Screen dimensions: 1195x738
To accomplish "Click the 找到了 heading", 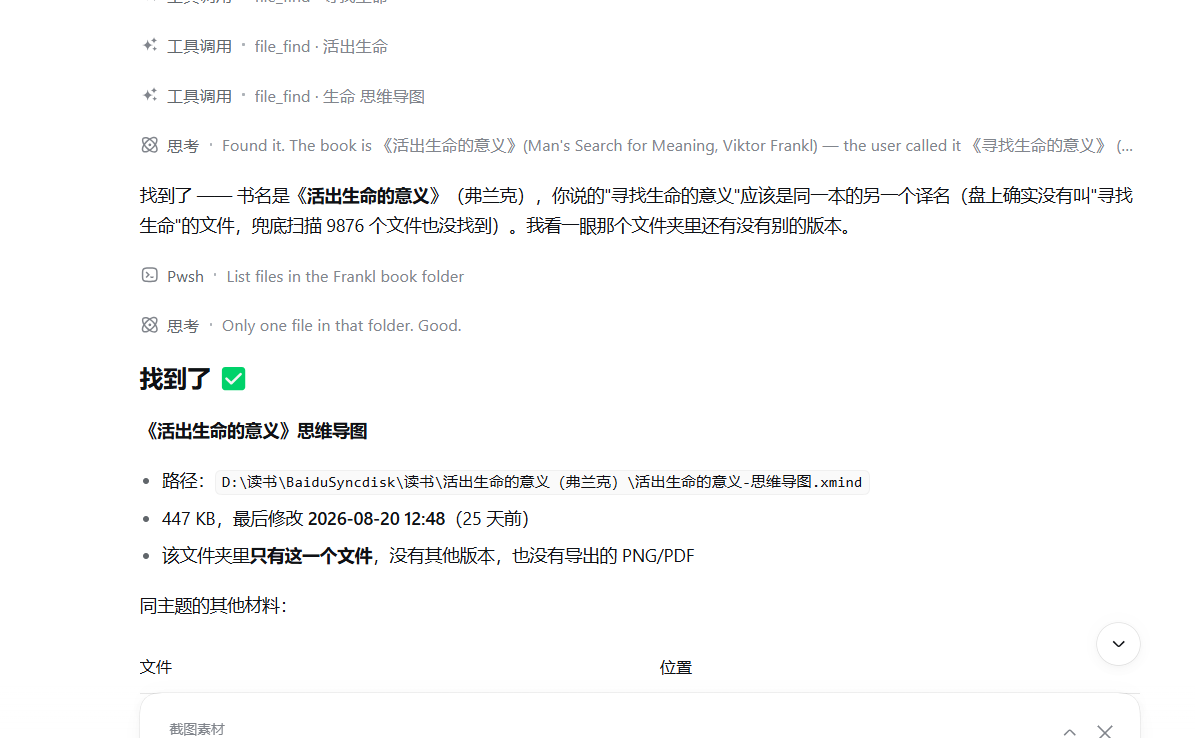I will (175, 379).
